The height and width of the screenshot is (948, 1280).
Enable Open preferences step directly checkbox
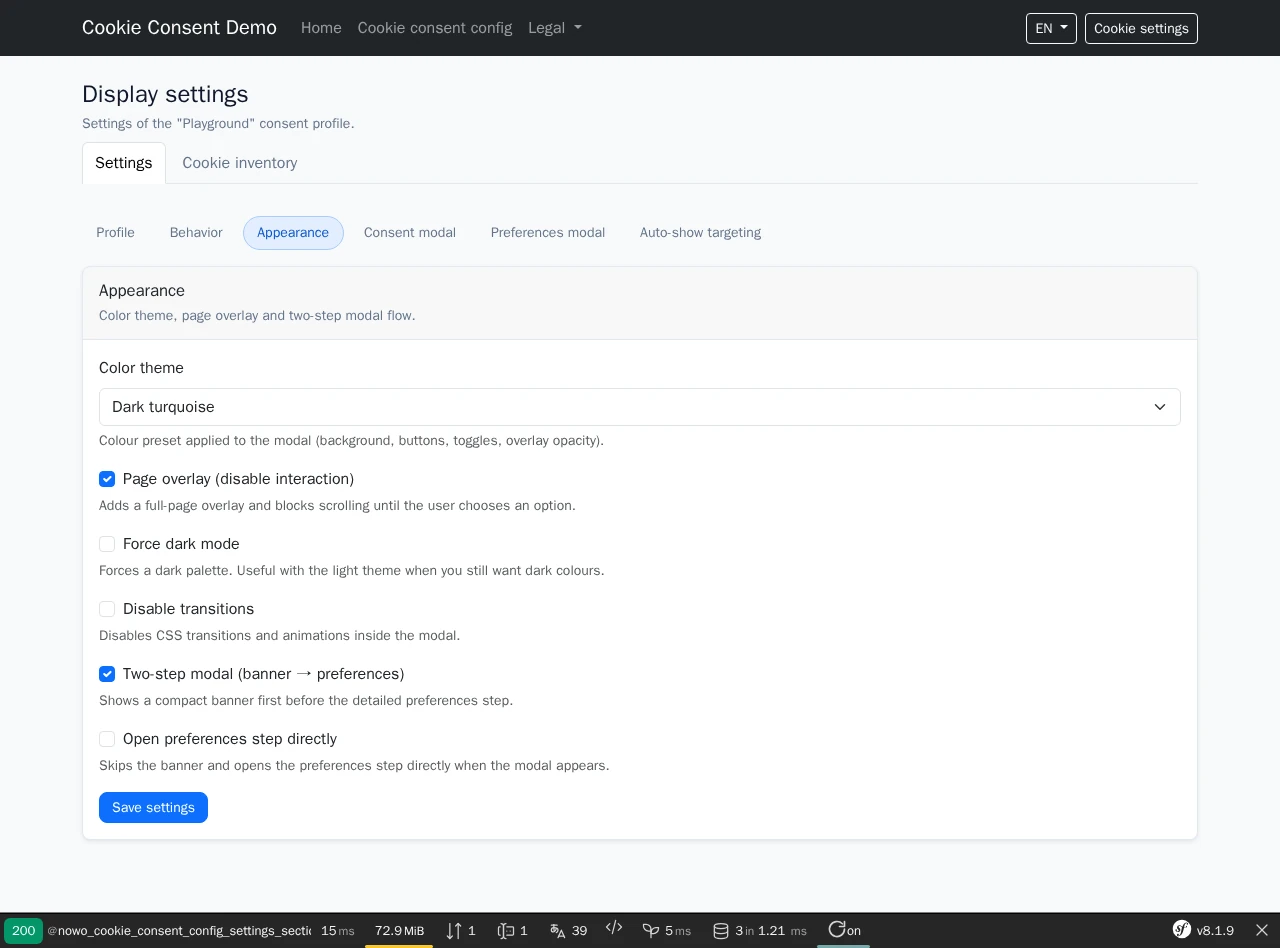(107, 739)
